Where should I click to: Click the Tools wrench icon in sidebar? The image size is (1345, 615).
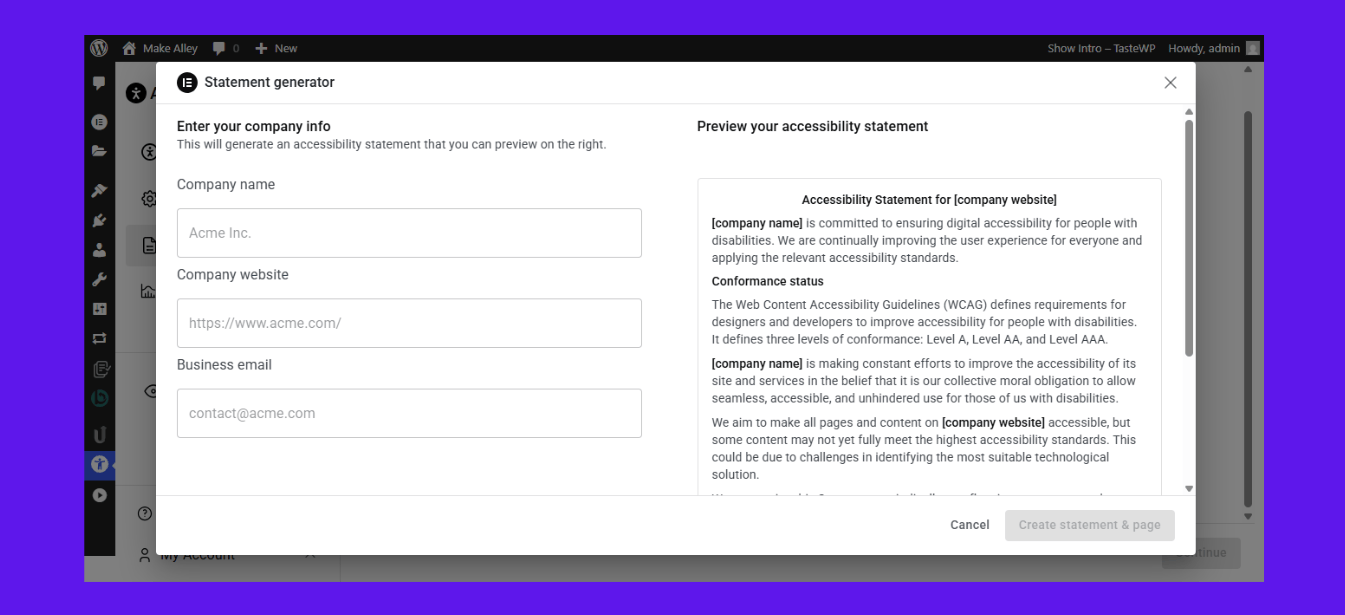(99, 279)
